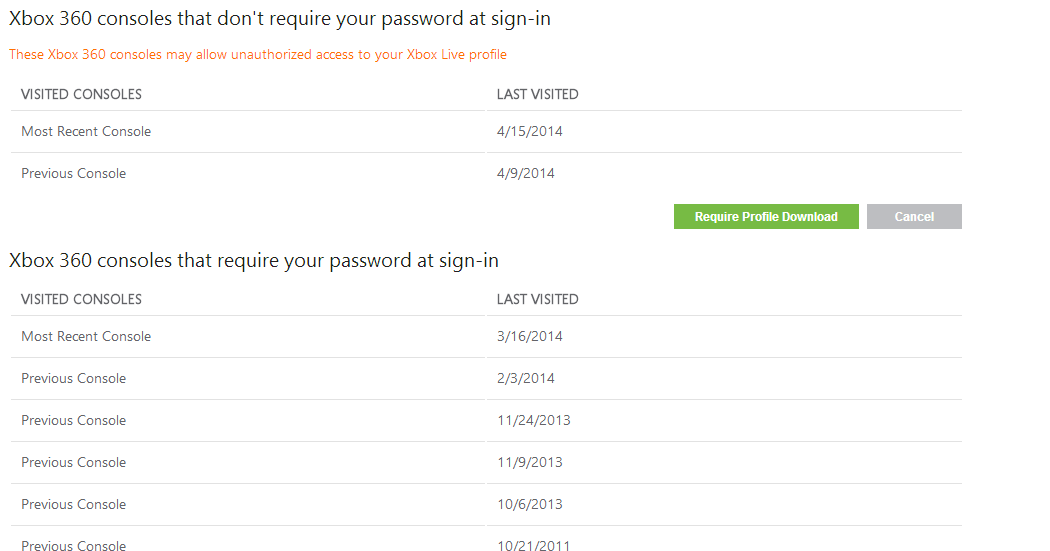Select Previous Console row dated 11/9/2013
Viewport: 1050px width, 551px height.
click(x=74, y=463)
